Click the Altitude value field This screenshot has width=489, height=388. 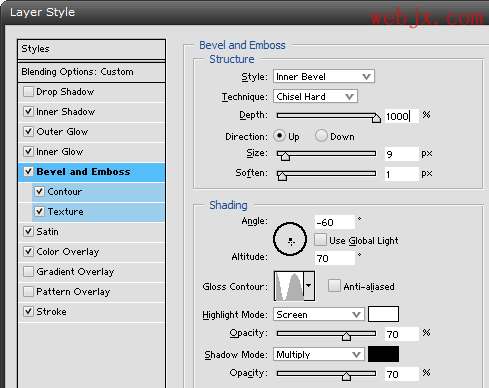(335, 258)
